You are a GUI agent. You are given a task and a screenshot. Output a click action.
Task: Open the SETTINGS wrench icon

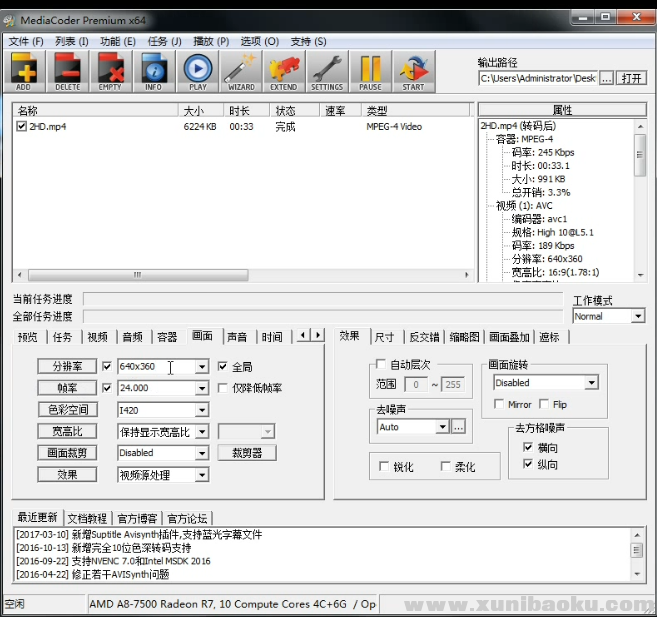(x=326, y=70)
